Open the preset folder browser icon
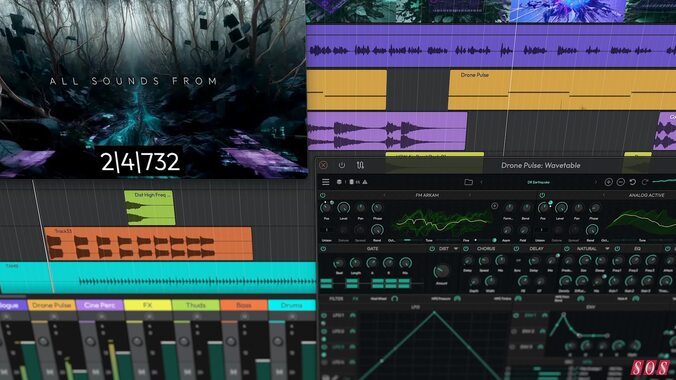 click(x=469, y=182)
